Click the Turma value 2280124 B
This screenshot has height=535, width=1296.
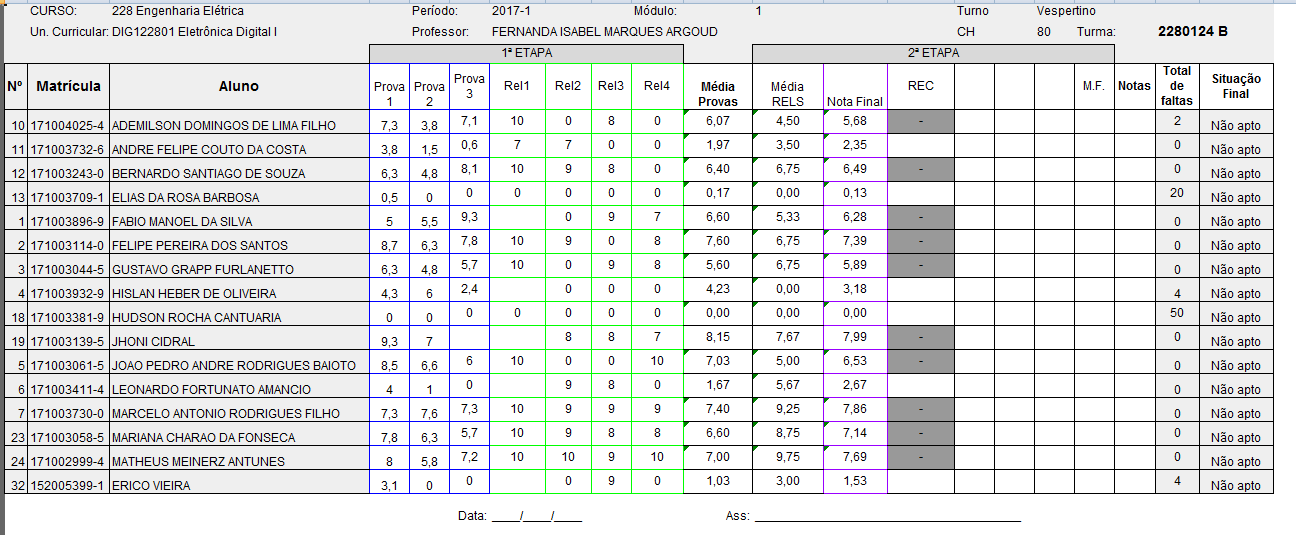1192,32
